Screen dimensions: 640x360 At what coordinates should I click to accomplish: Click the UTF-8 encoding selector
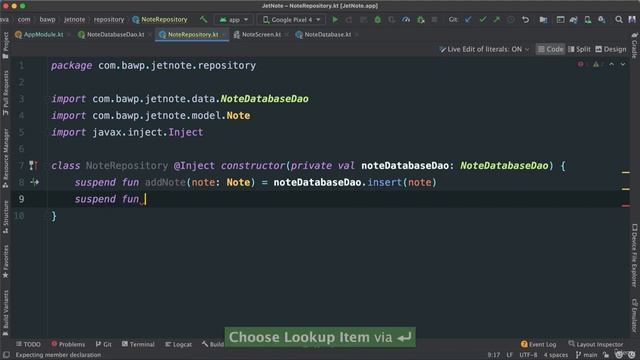pyautogui.click(x=528, y=355)
